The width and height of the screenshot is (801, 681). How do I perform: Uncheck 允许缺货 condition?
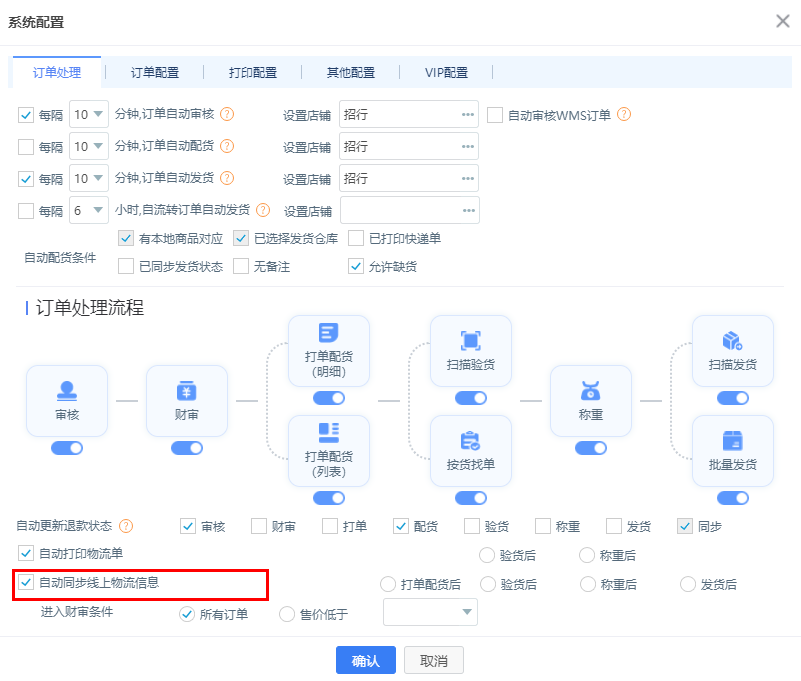(356, 266)
